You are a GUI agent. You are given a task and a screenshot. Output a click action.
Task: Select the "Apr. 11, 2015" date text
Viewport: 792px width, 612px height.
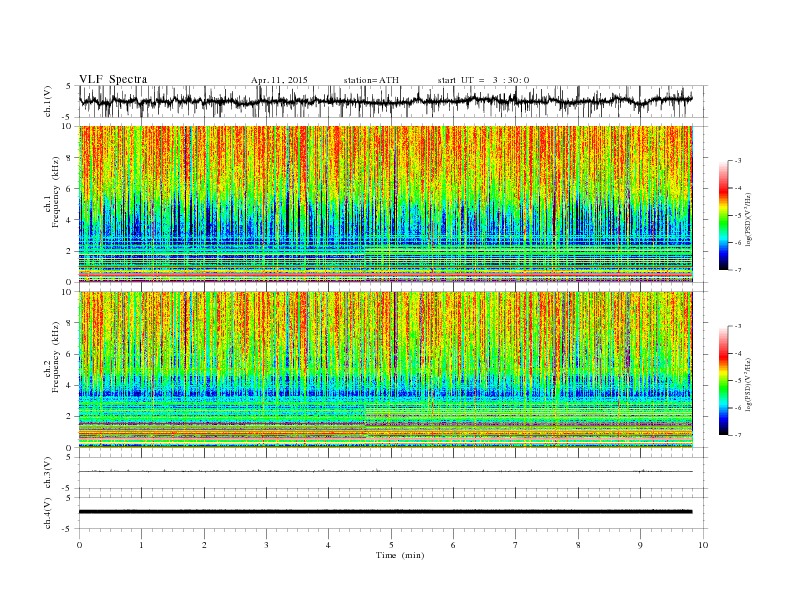point(279,80)
